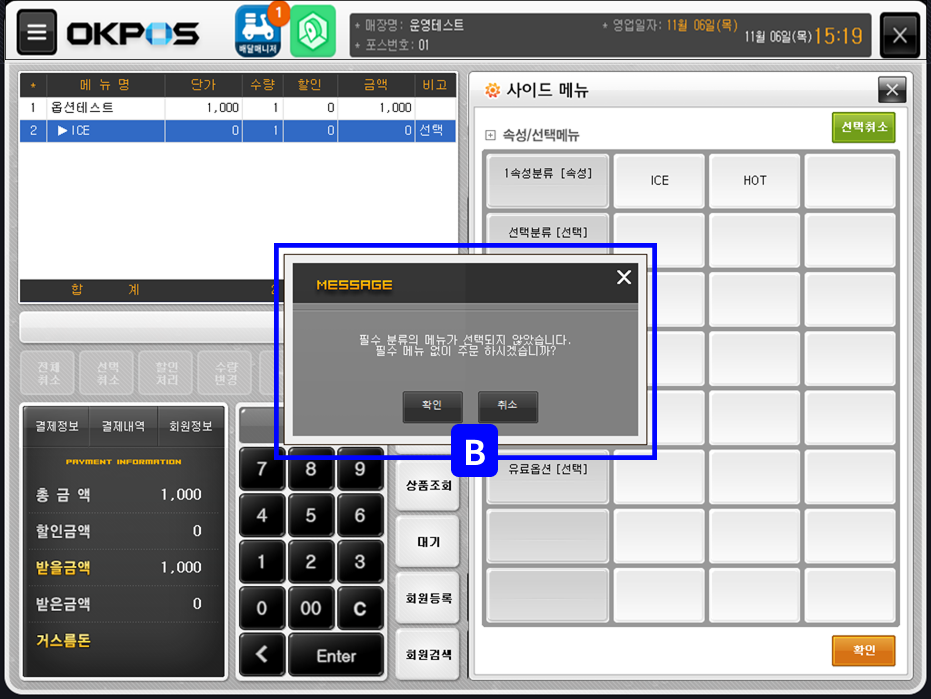This screenshot has width=931, height=699.
Task: Click the 회원검색 button
Action: click(428, 655)
